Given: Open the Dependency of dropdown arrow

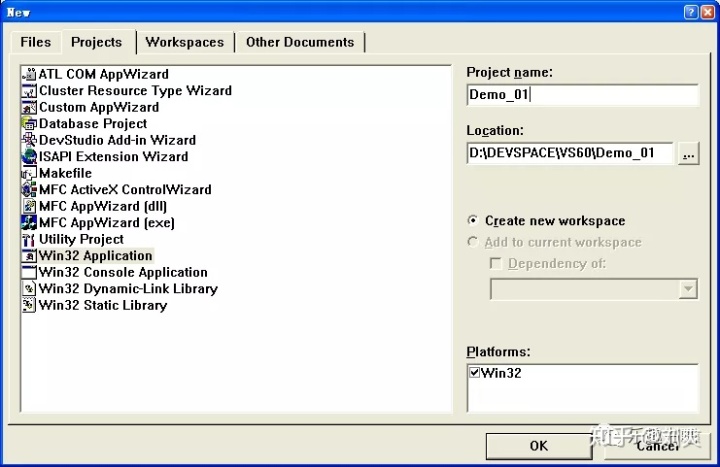Looking at the screenshot, I should [x=688, y=289].
